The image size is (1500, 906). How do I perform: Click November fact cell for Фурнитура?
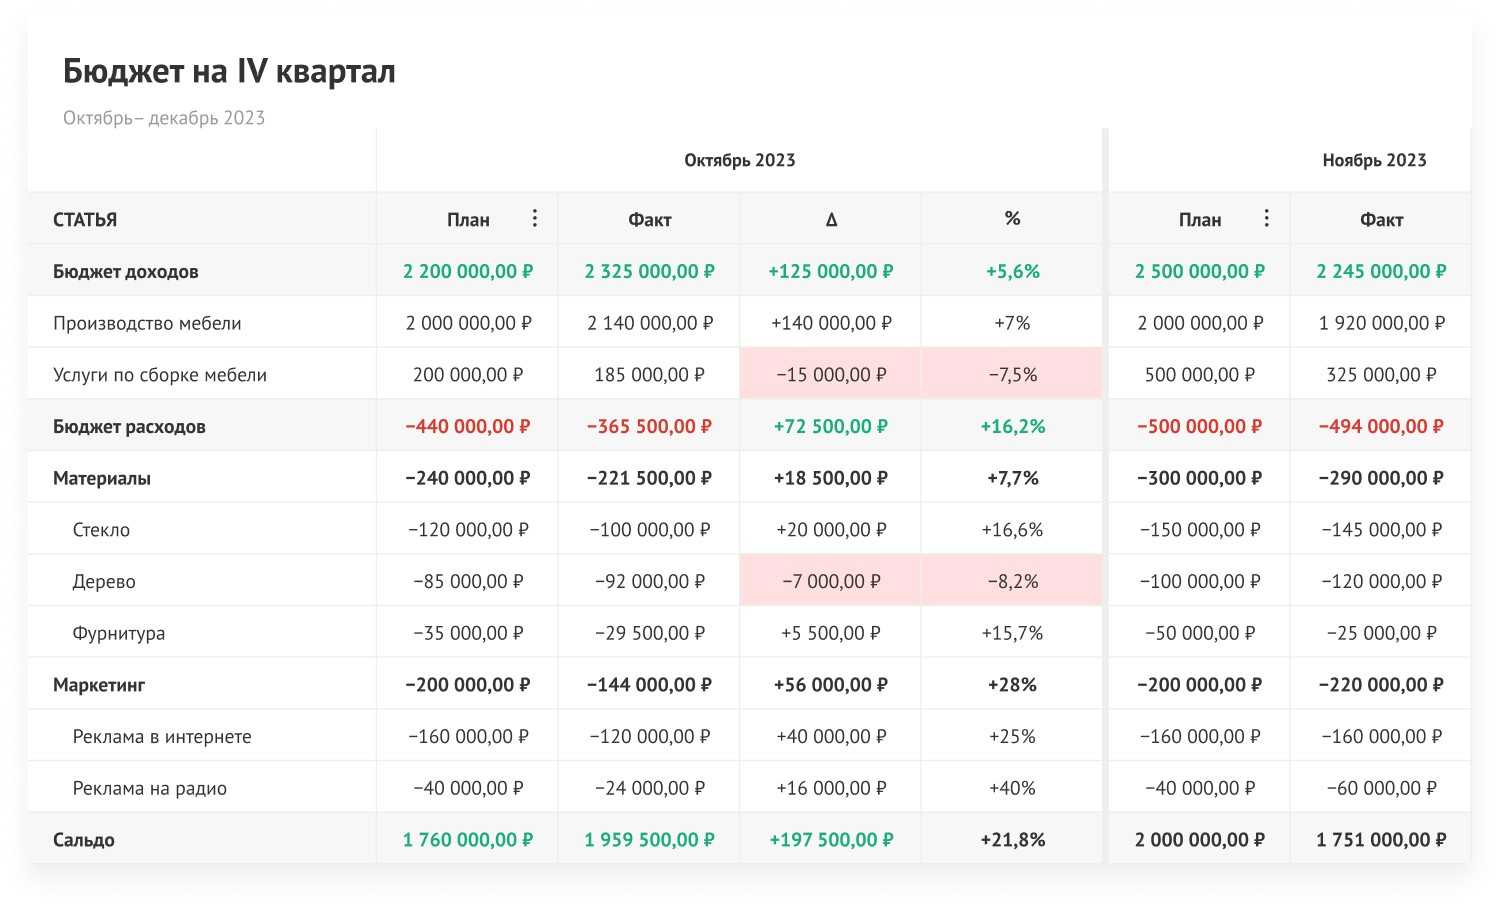point(1381,633)
